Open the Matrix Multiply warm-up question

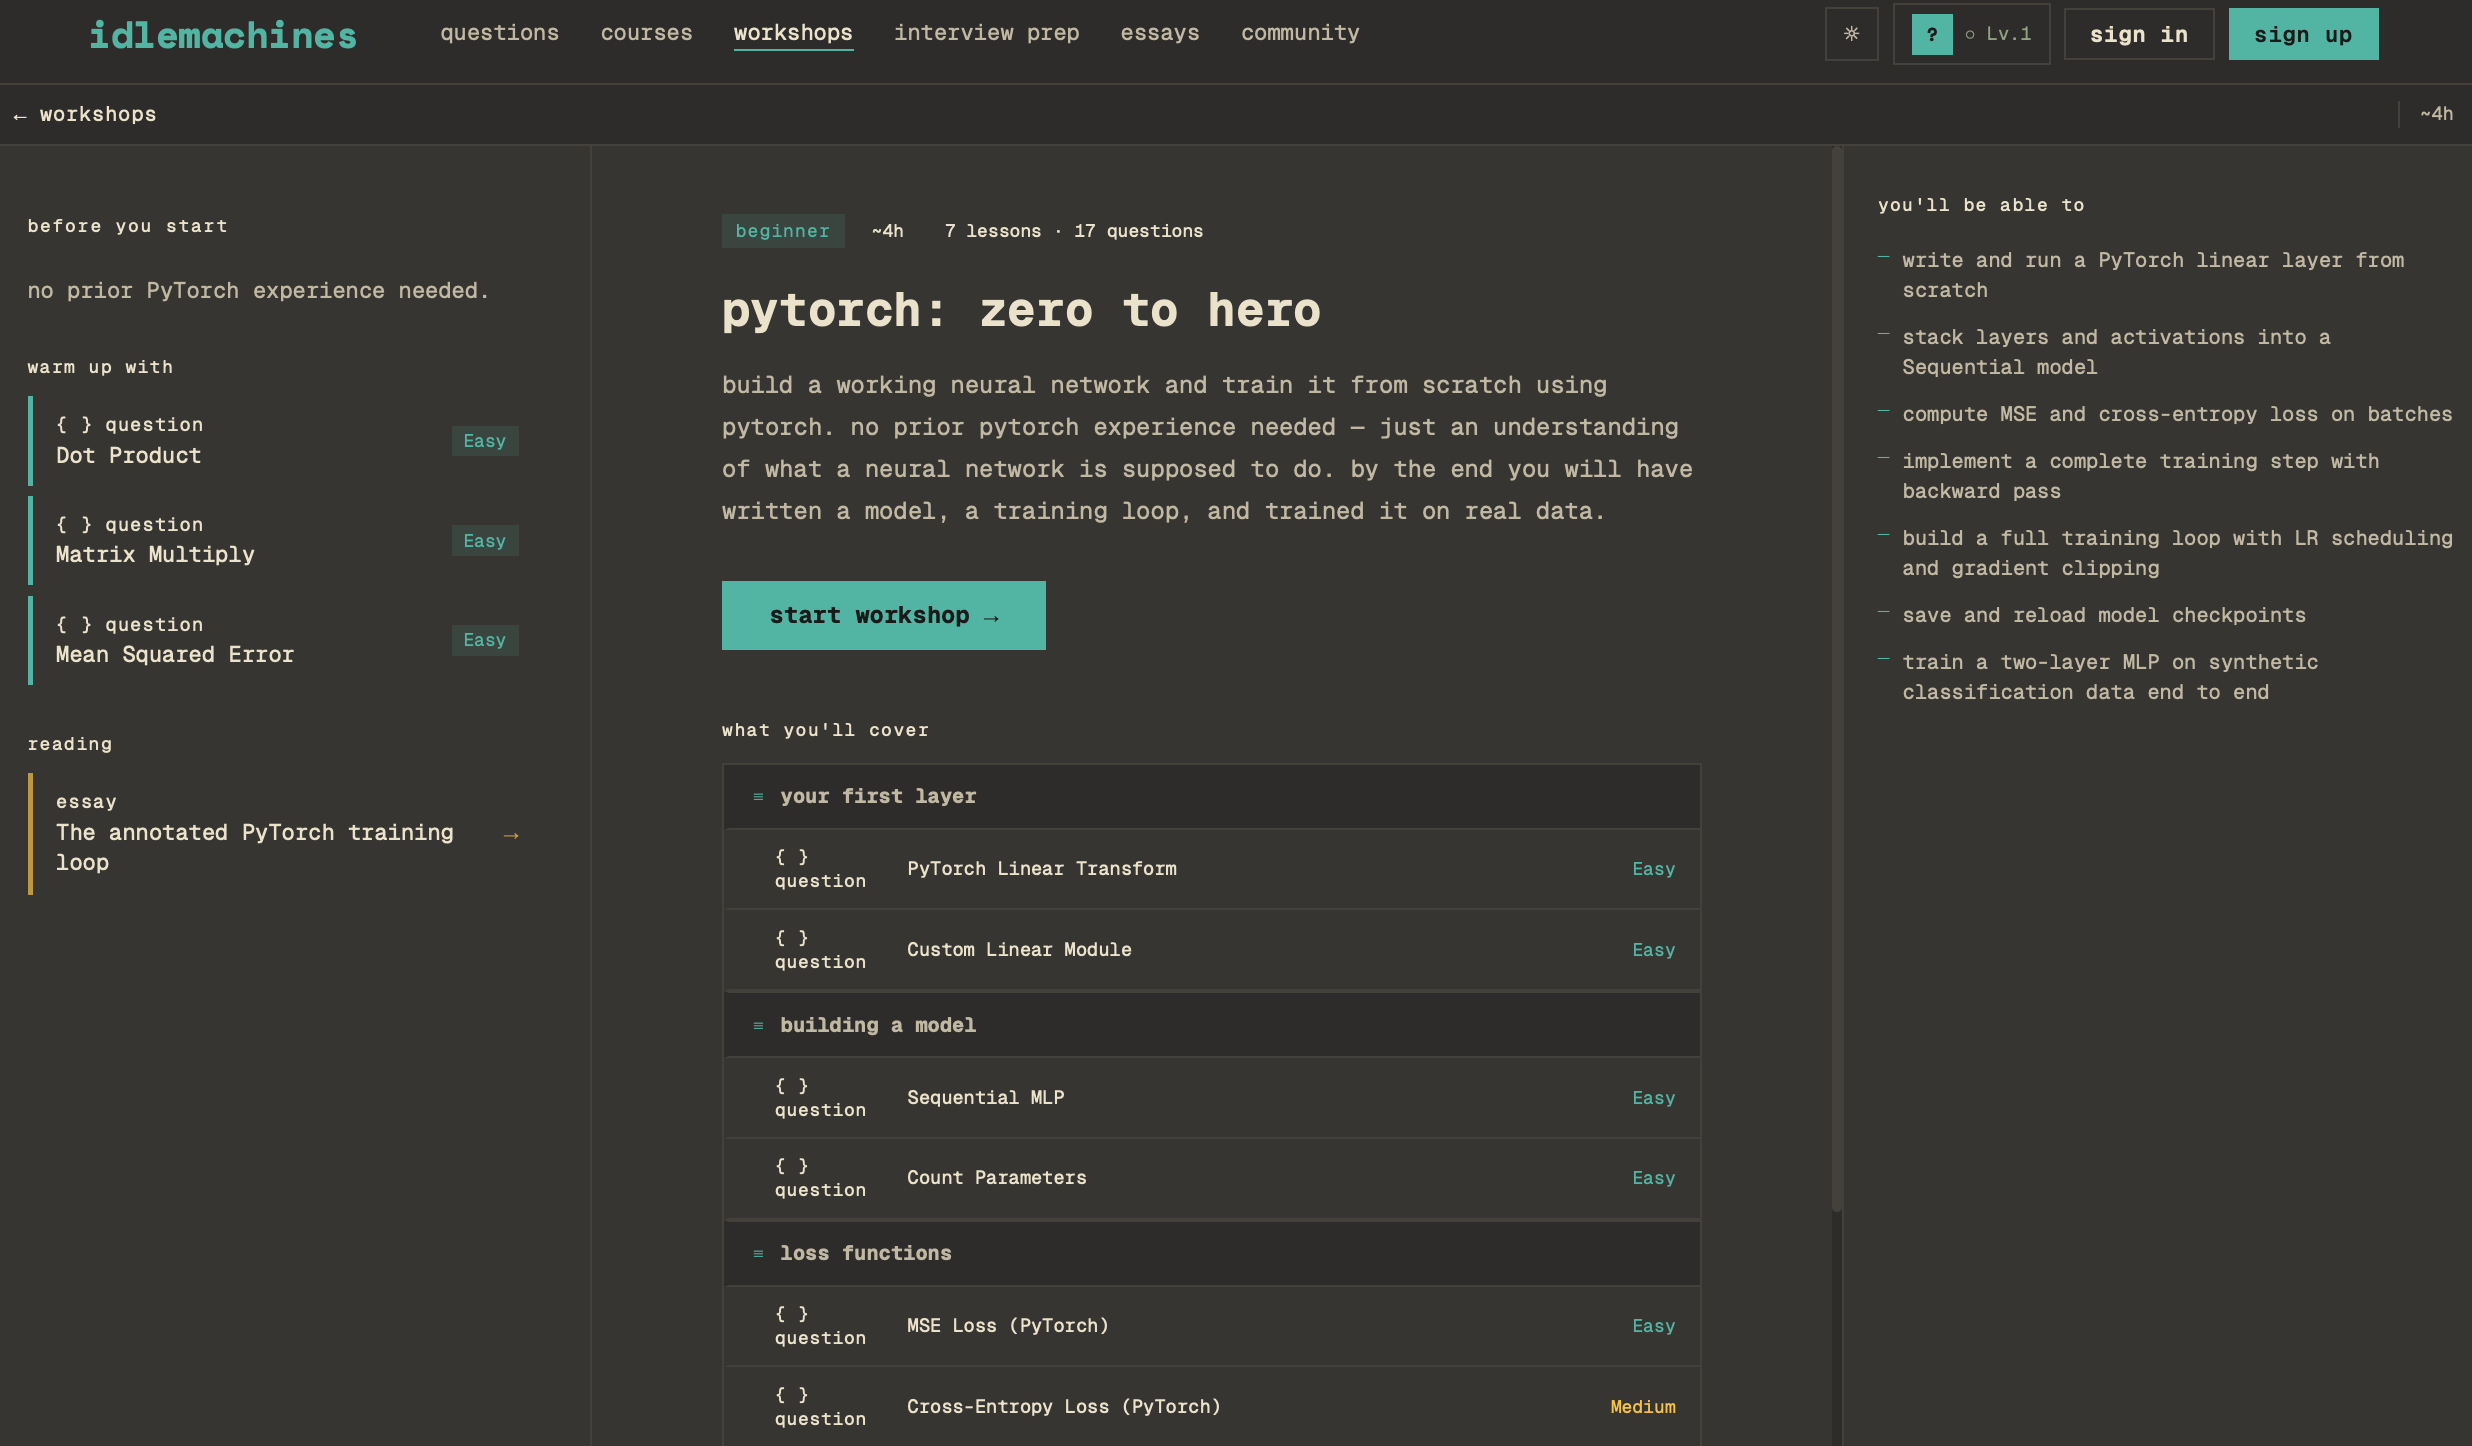coord(274,540)
